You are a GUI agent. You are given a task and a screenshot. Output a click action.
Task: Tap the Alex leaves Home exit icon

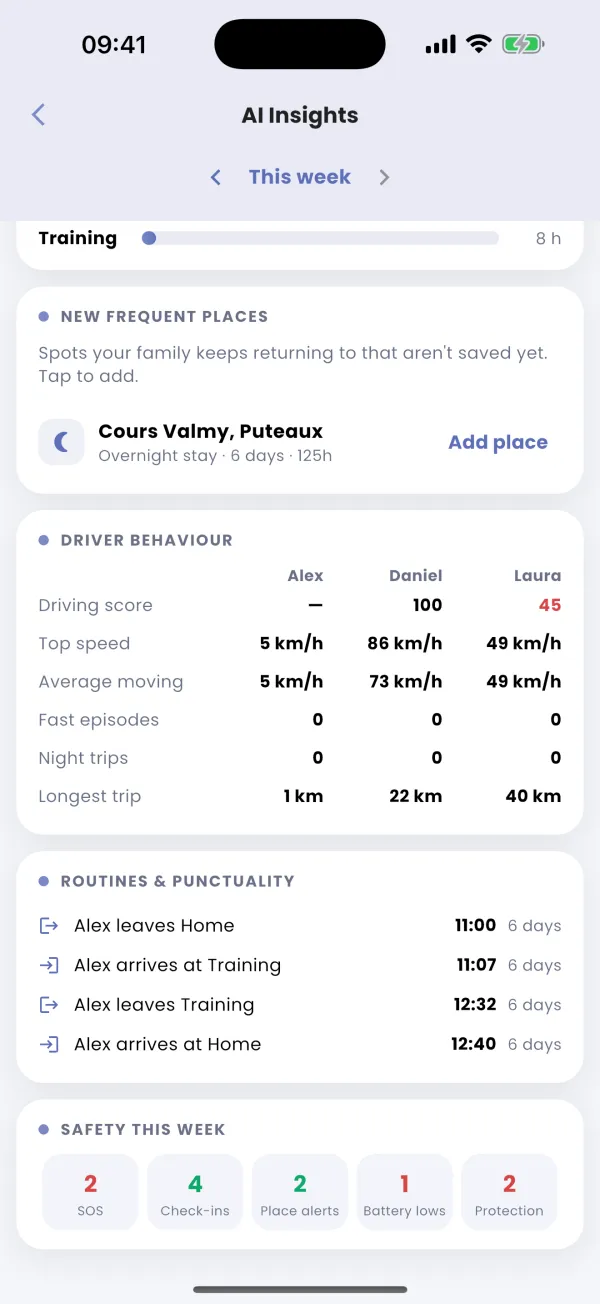click(48, 926)
